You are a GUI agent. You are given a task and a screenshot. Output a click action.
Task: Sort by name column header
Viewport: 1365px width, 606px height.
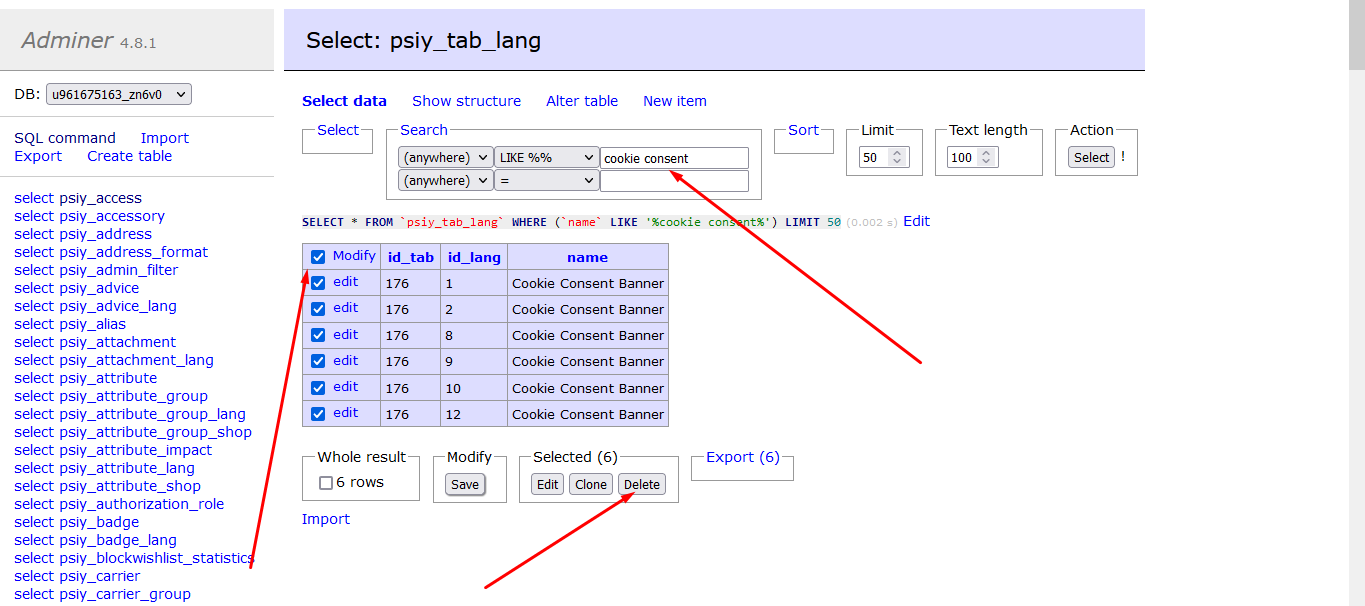tap(587, 257)
